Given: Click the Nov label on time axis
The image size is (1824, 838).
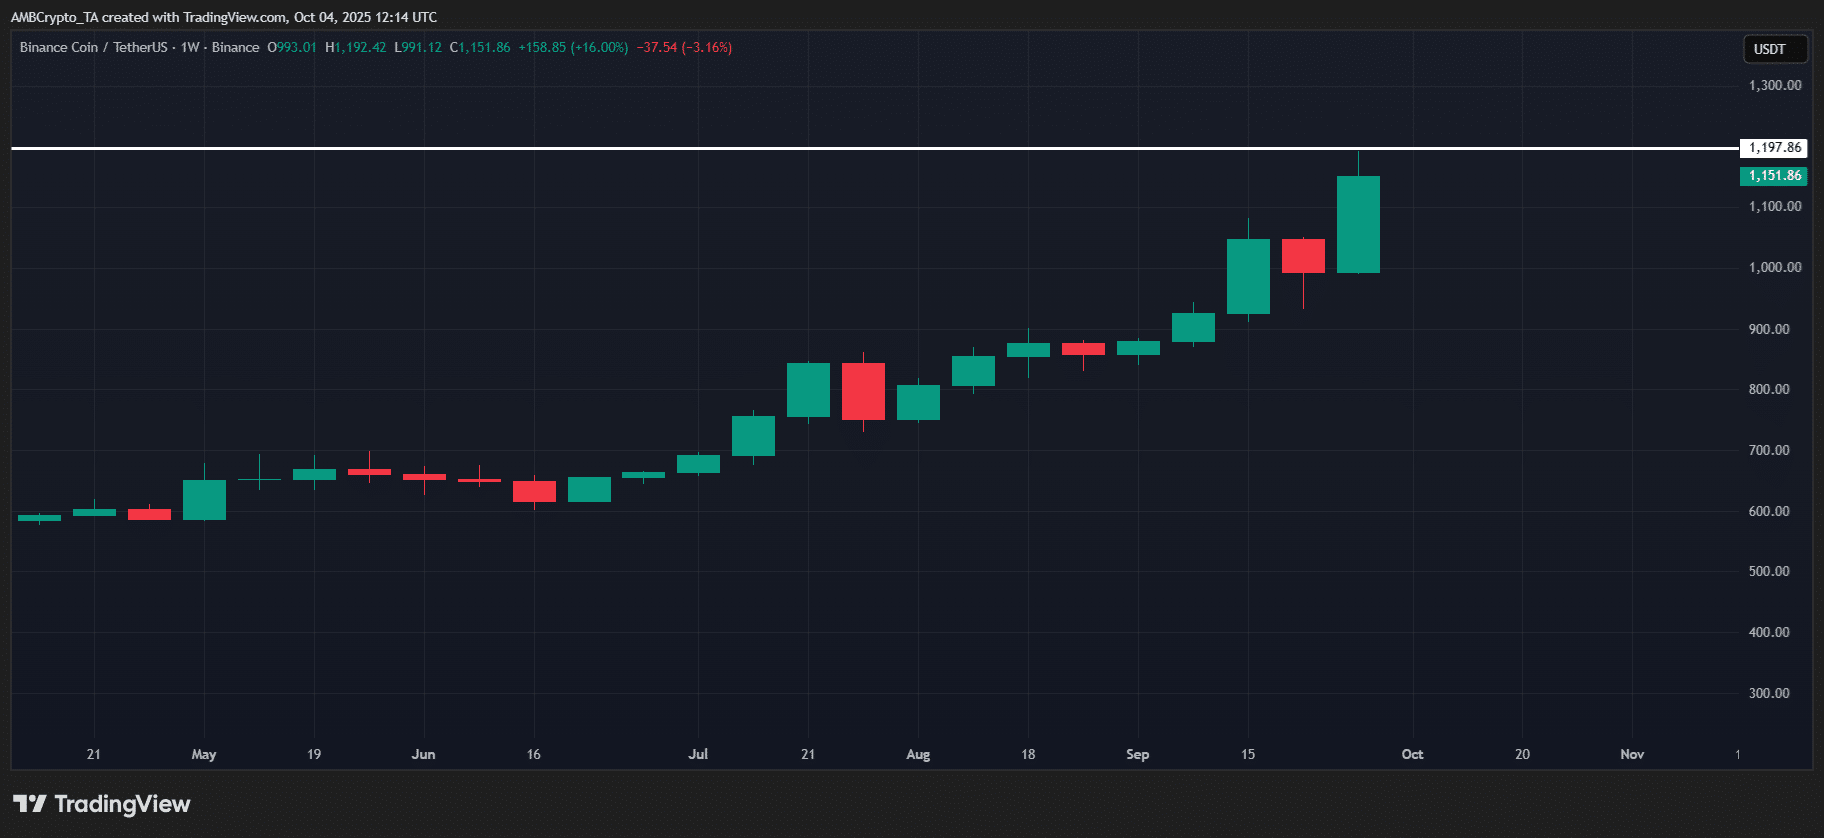Looking at the screenshot, I should tap(1631, 754).
